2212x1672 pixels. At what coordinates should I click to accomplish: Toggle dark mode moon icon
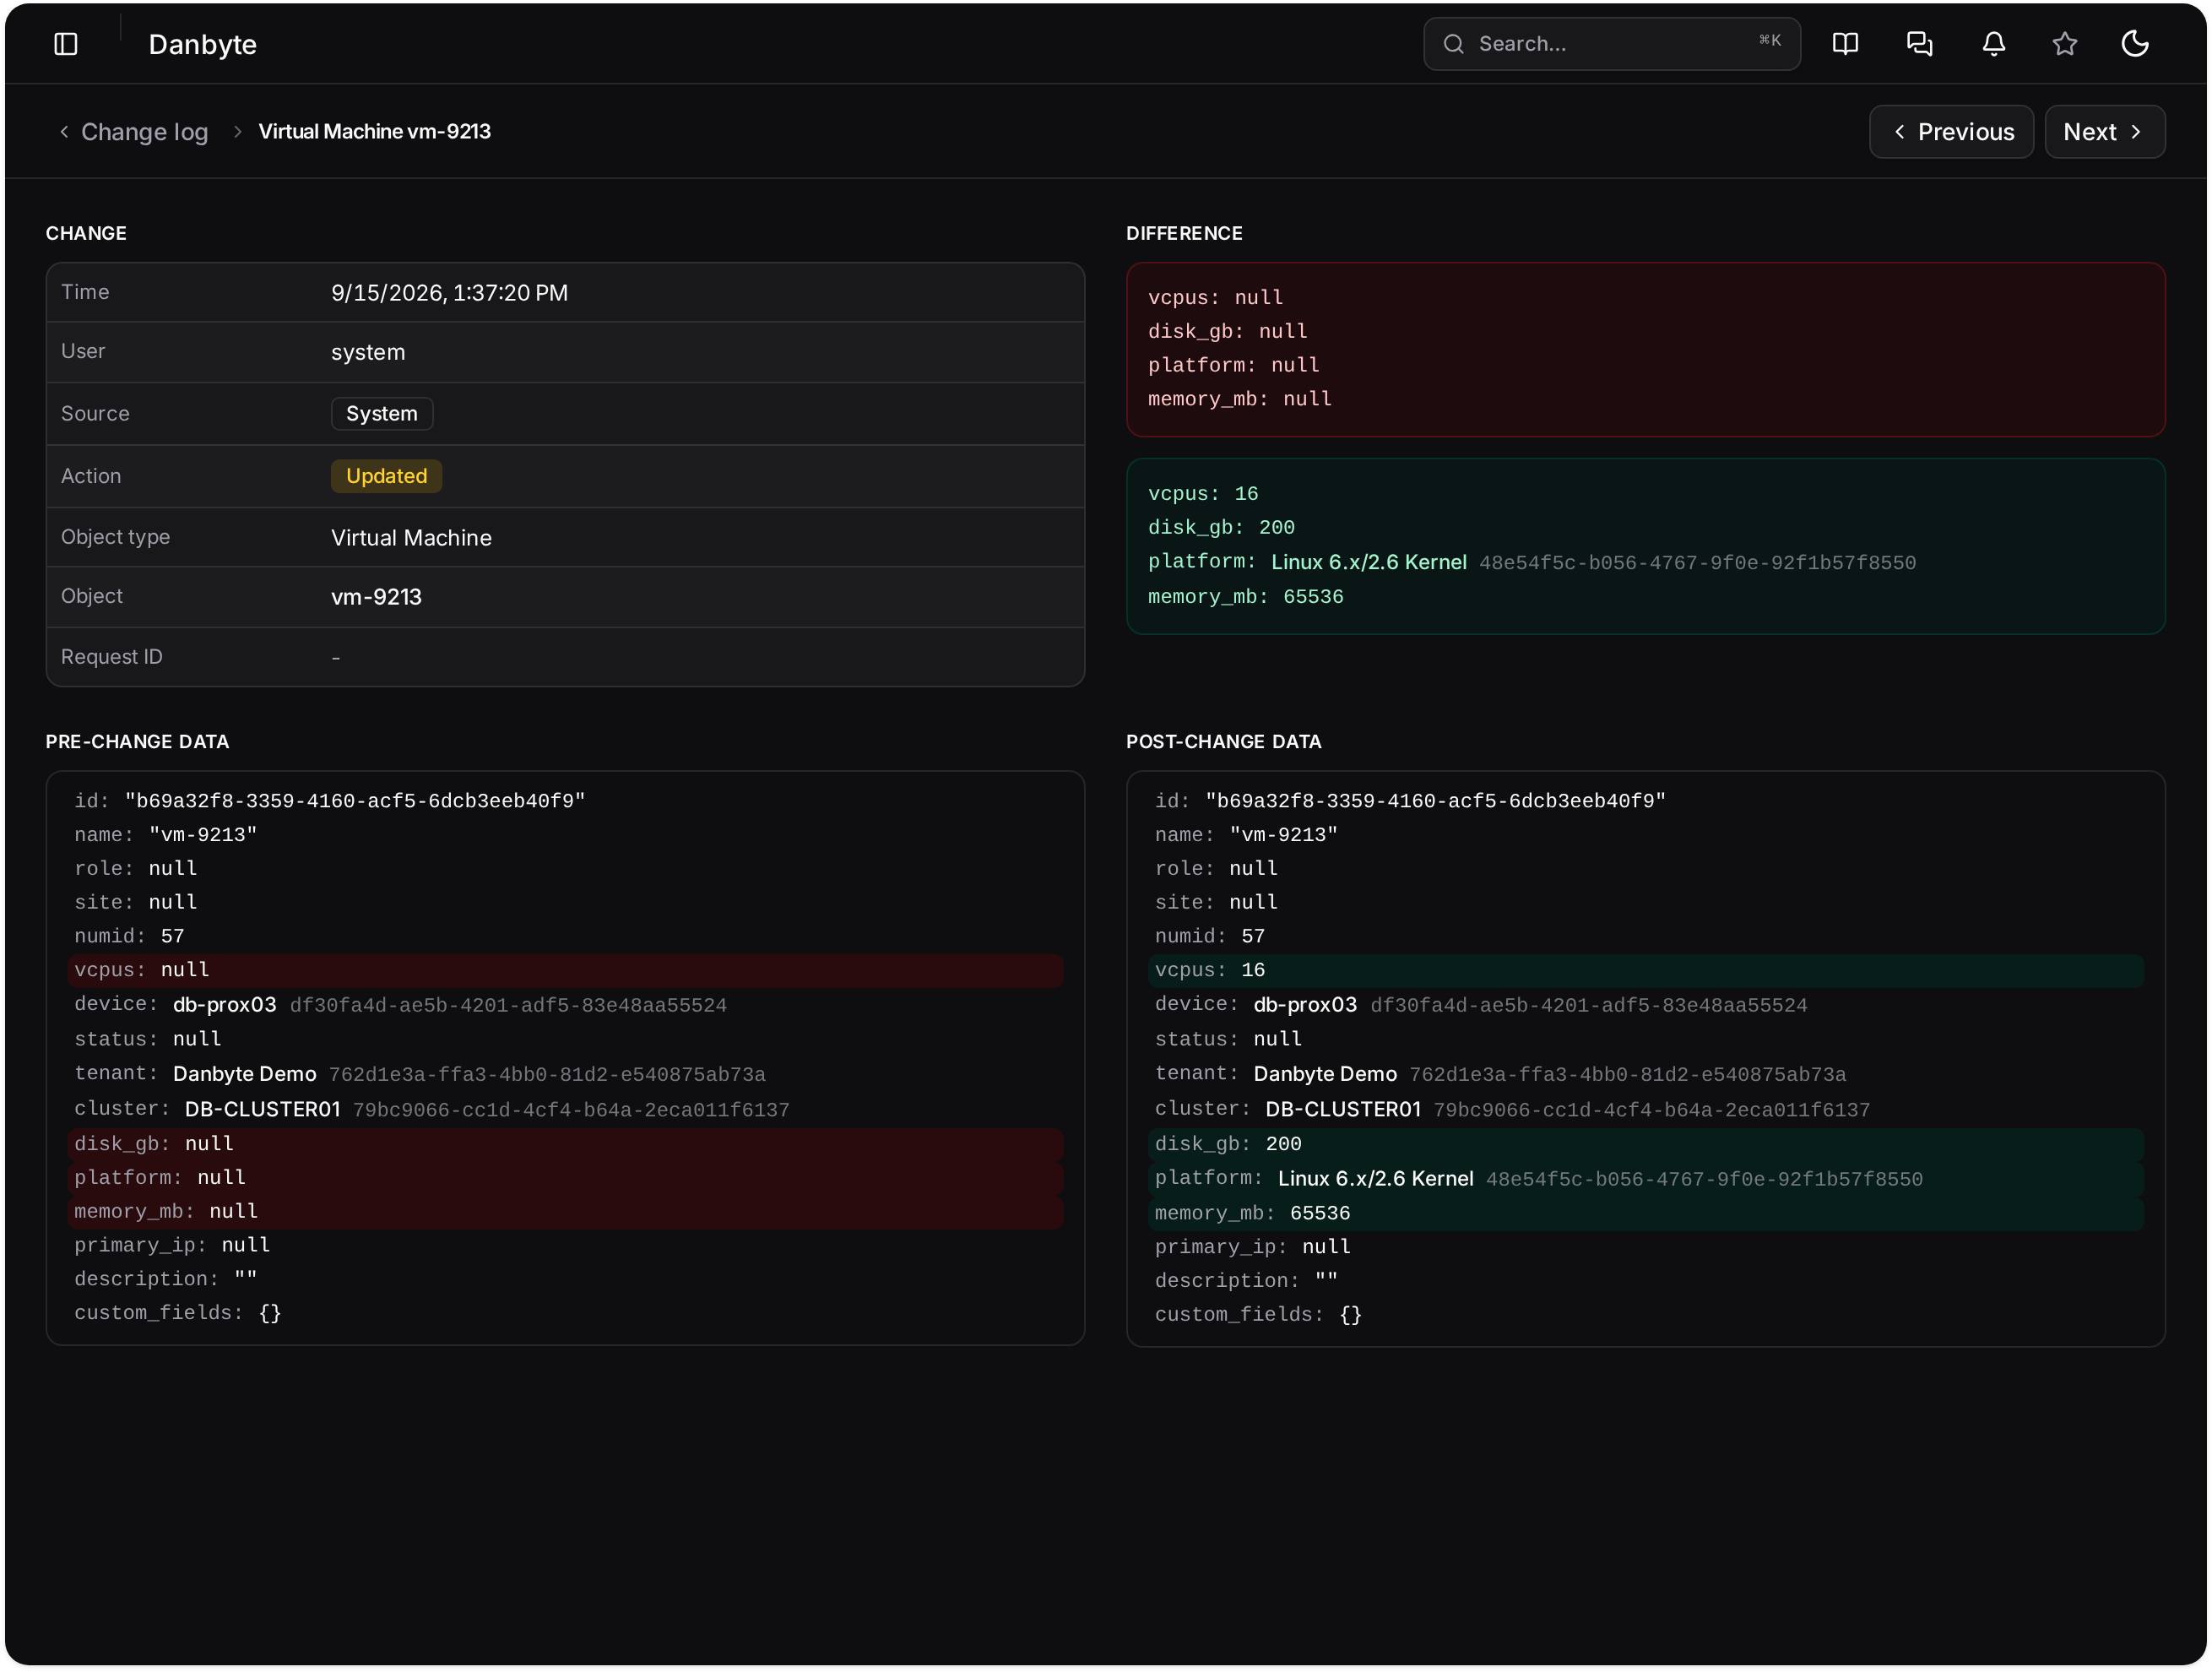(2135, 44)
